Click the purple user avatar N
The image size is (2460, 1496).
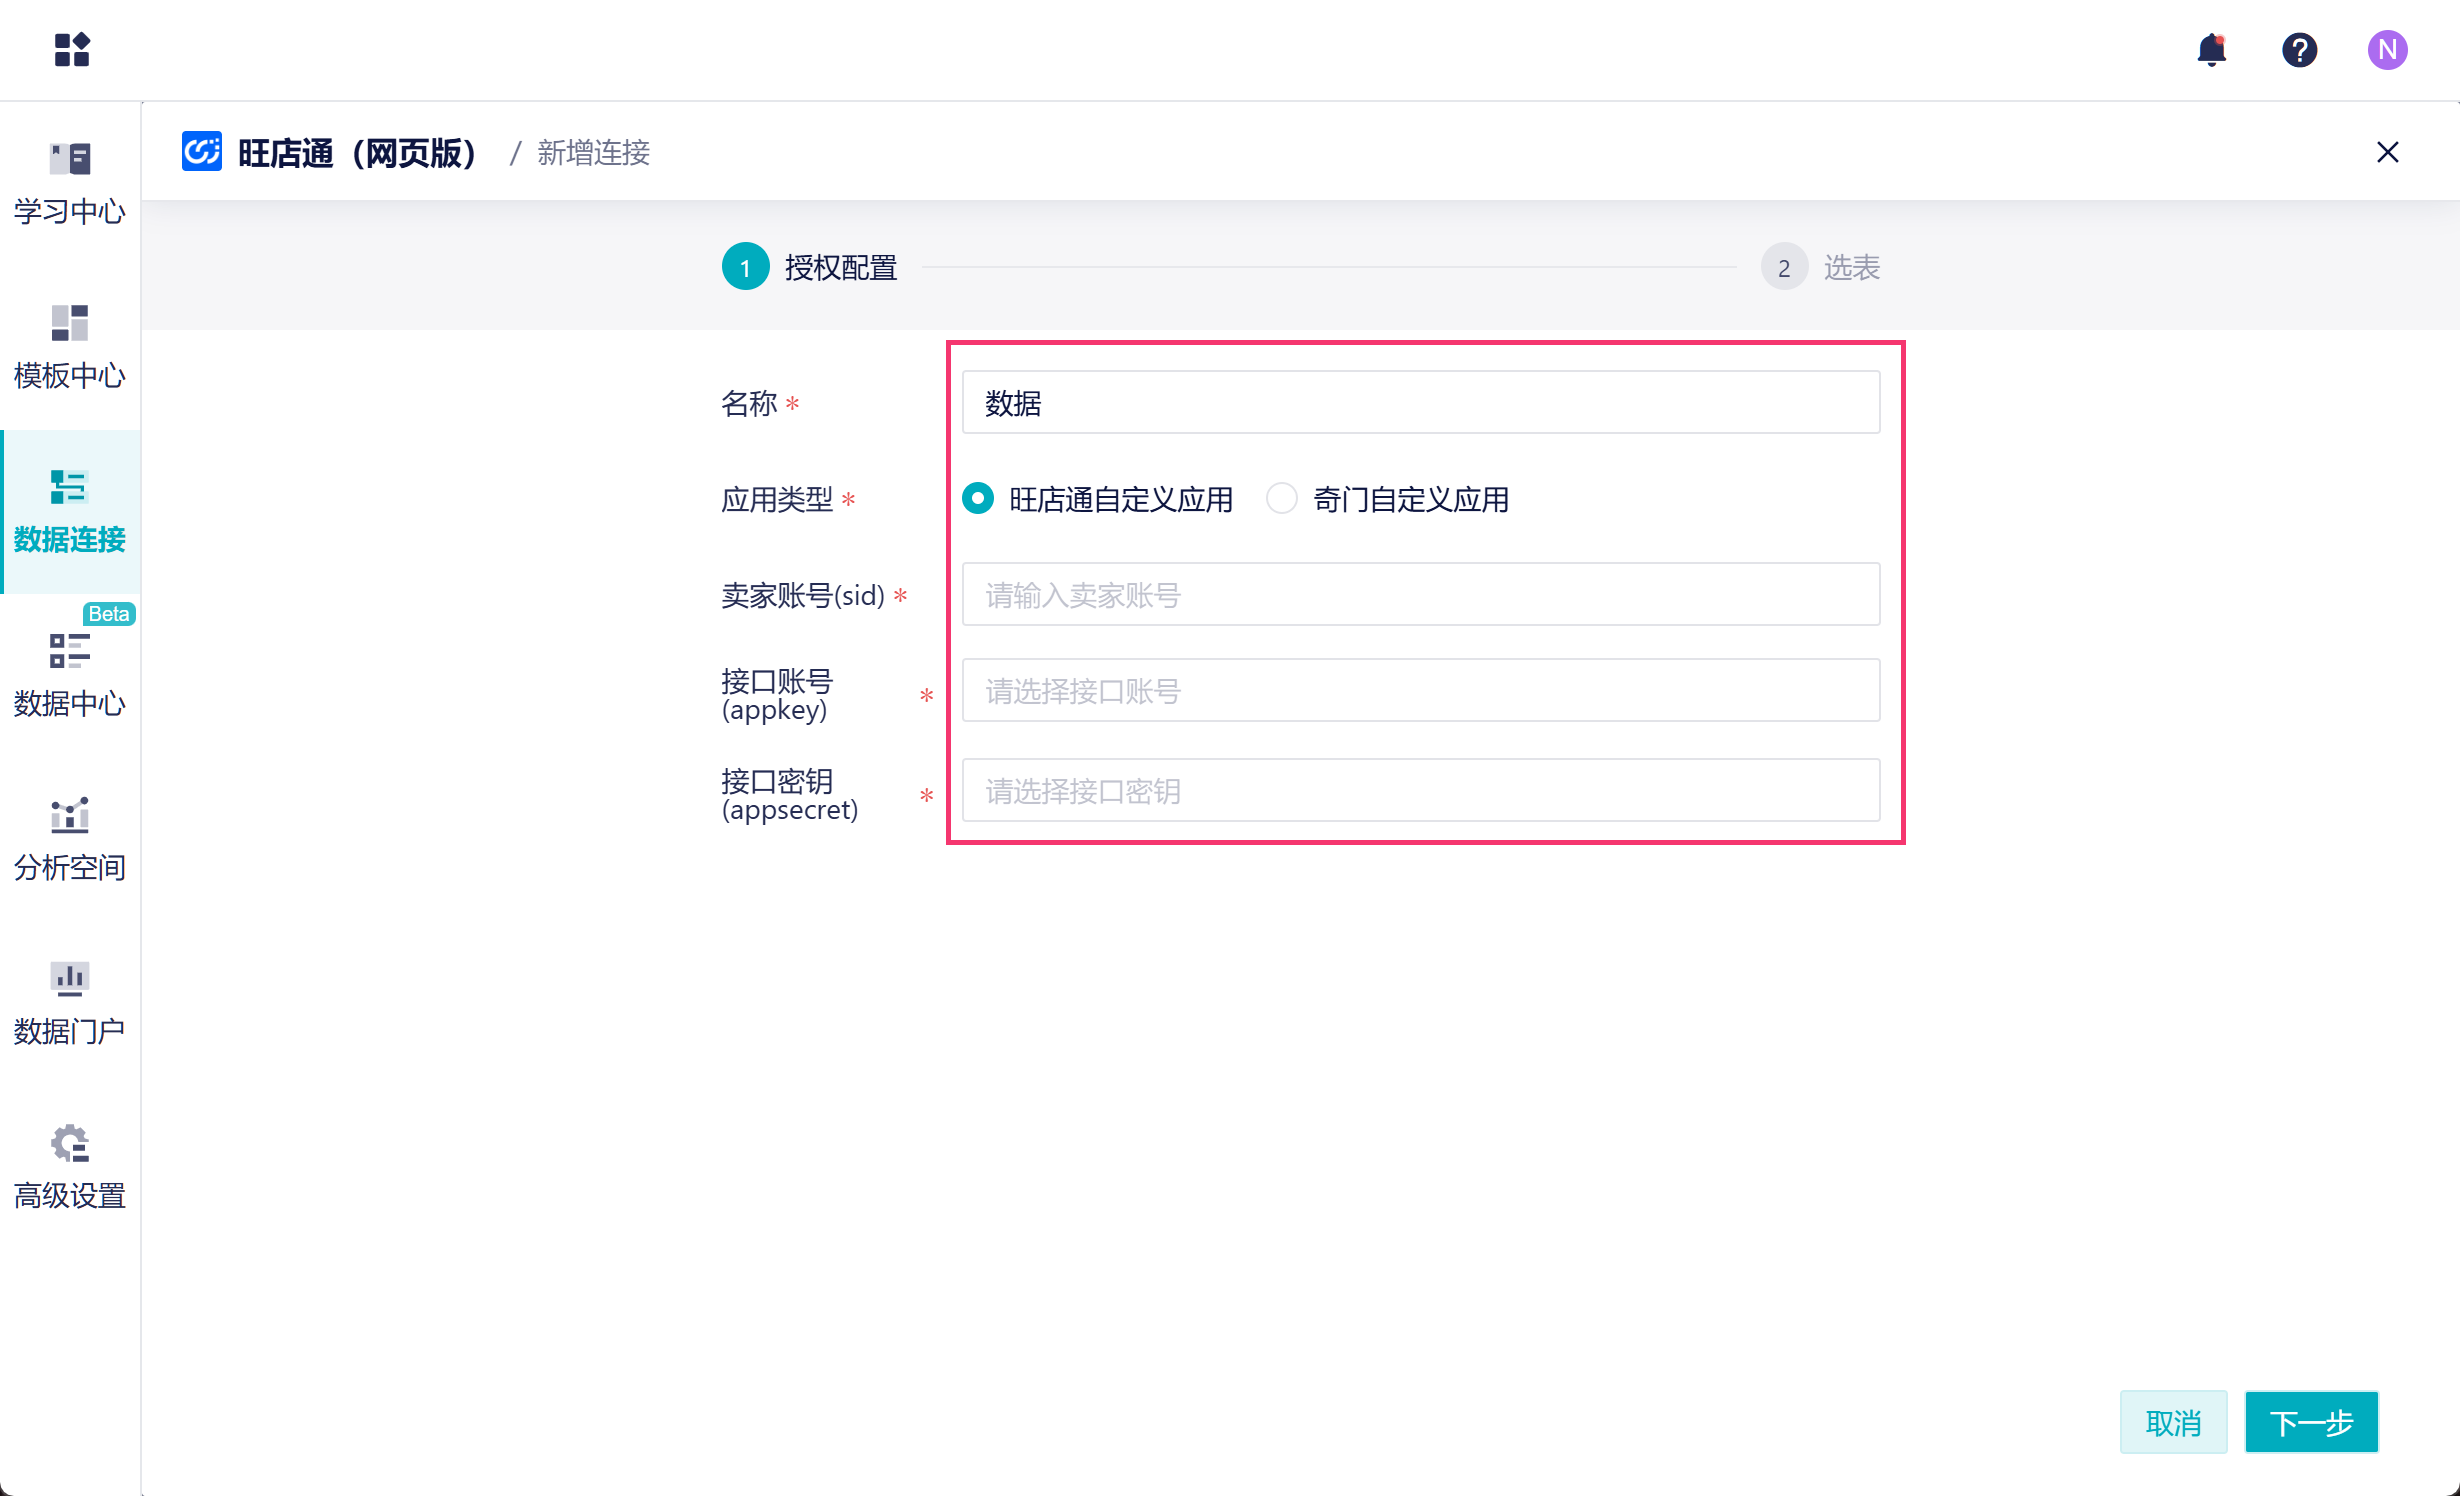[2387, 49]
